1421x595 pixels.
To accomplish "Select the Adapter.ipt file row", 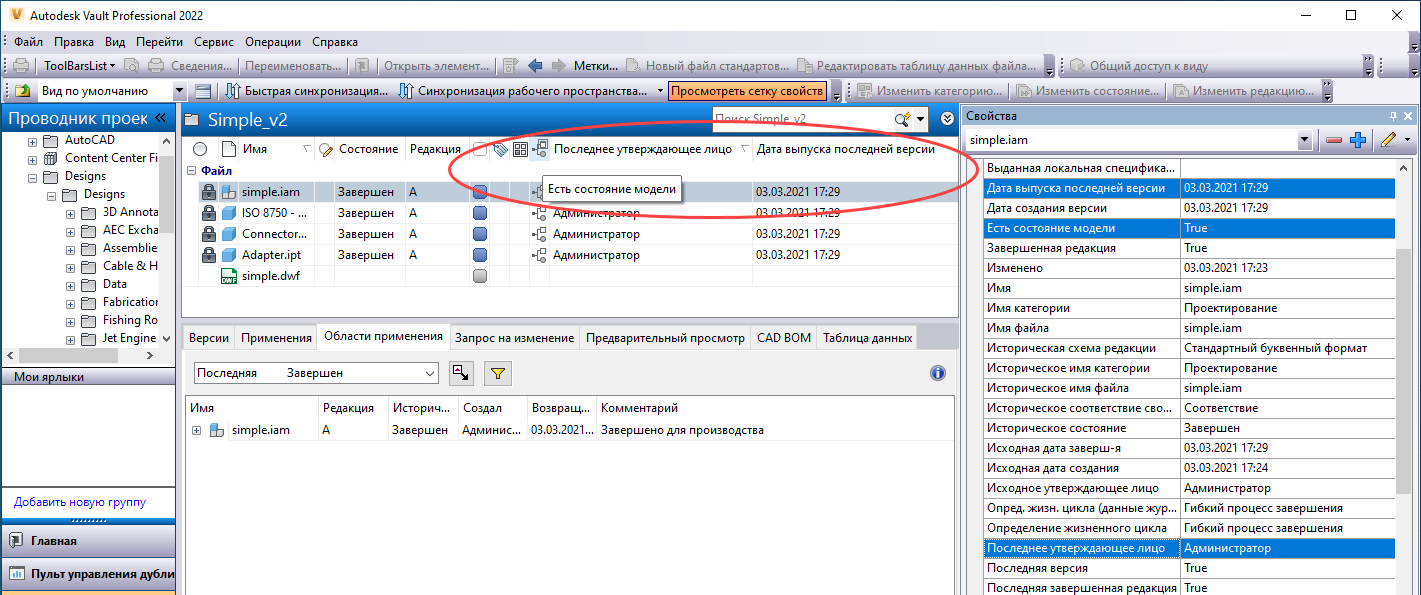I will pos(569,255).
